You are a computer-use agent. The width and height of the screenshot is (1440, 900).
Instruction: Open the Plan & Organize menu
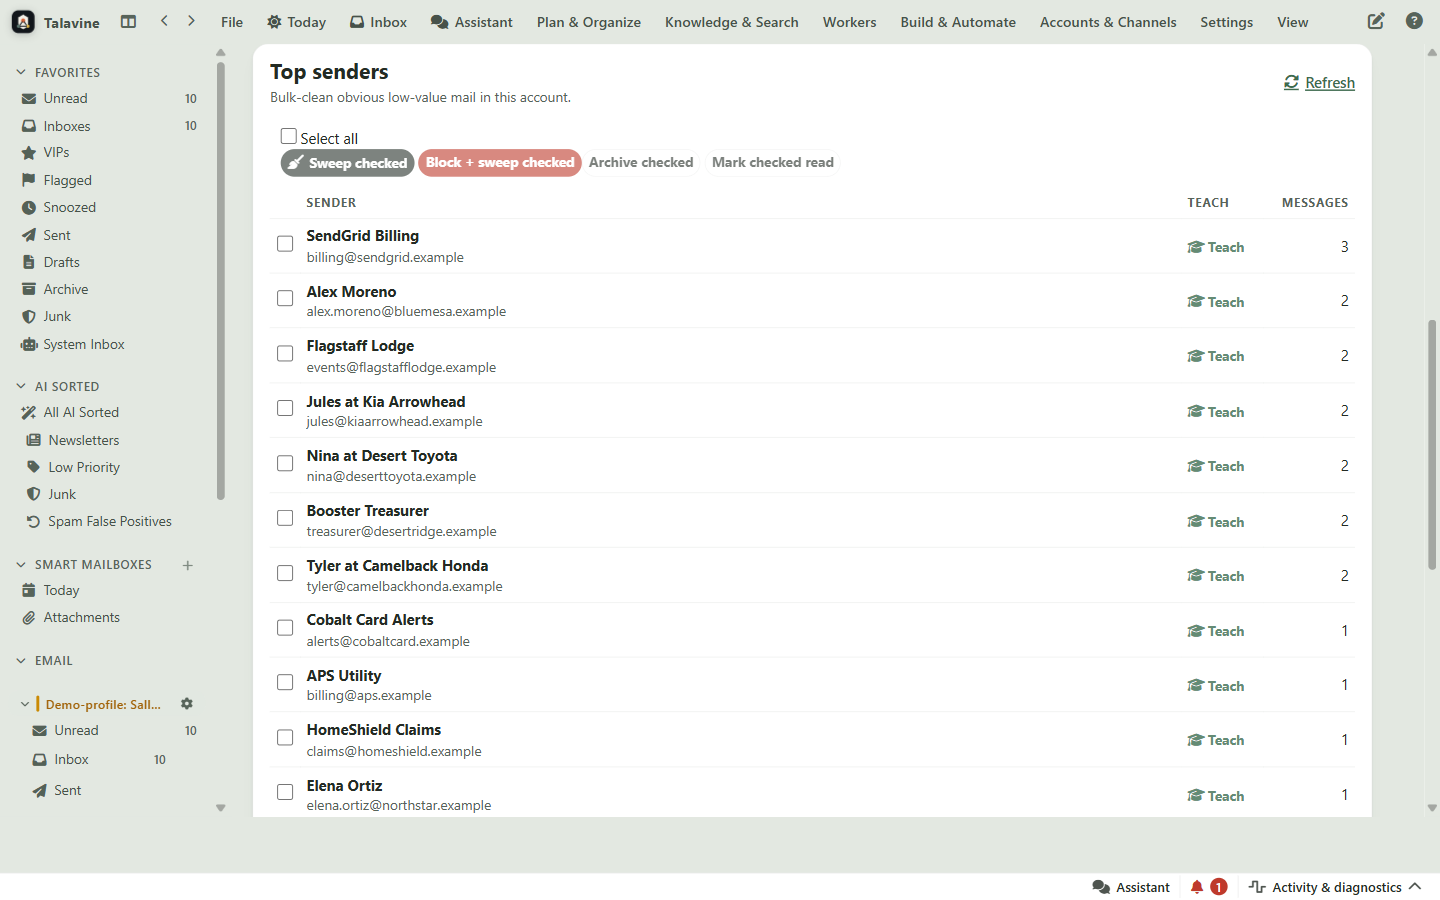(589, 22)
